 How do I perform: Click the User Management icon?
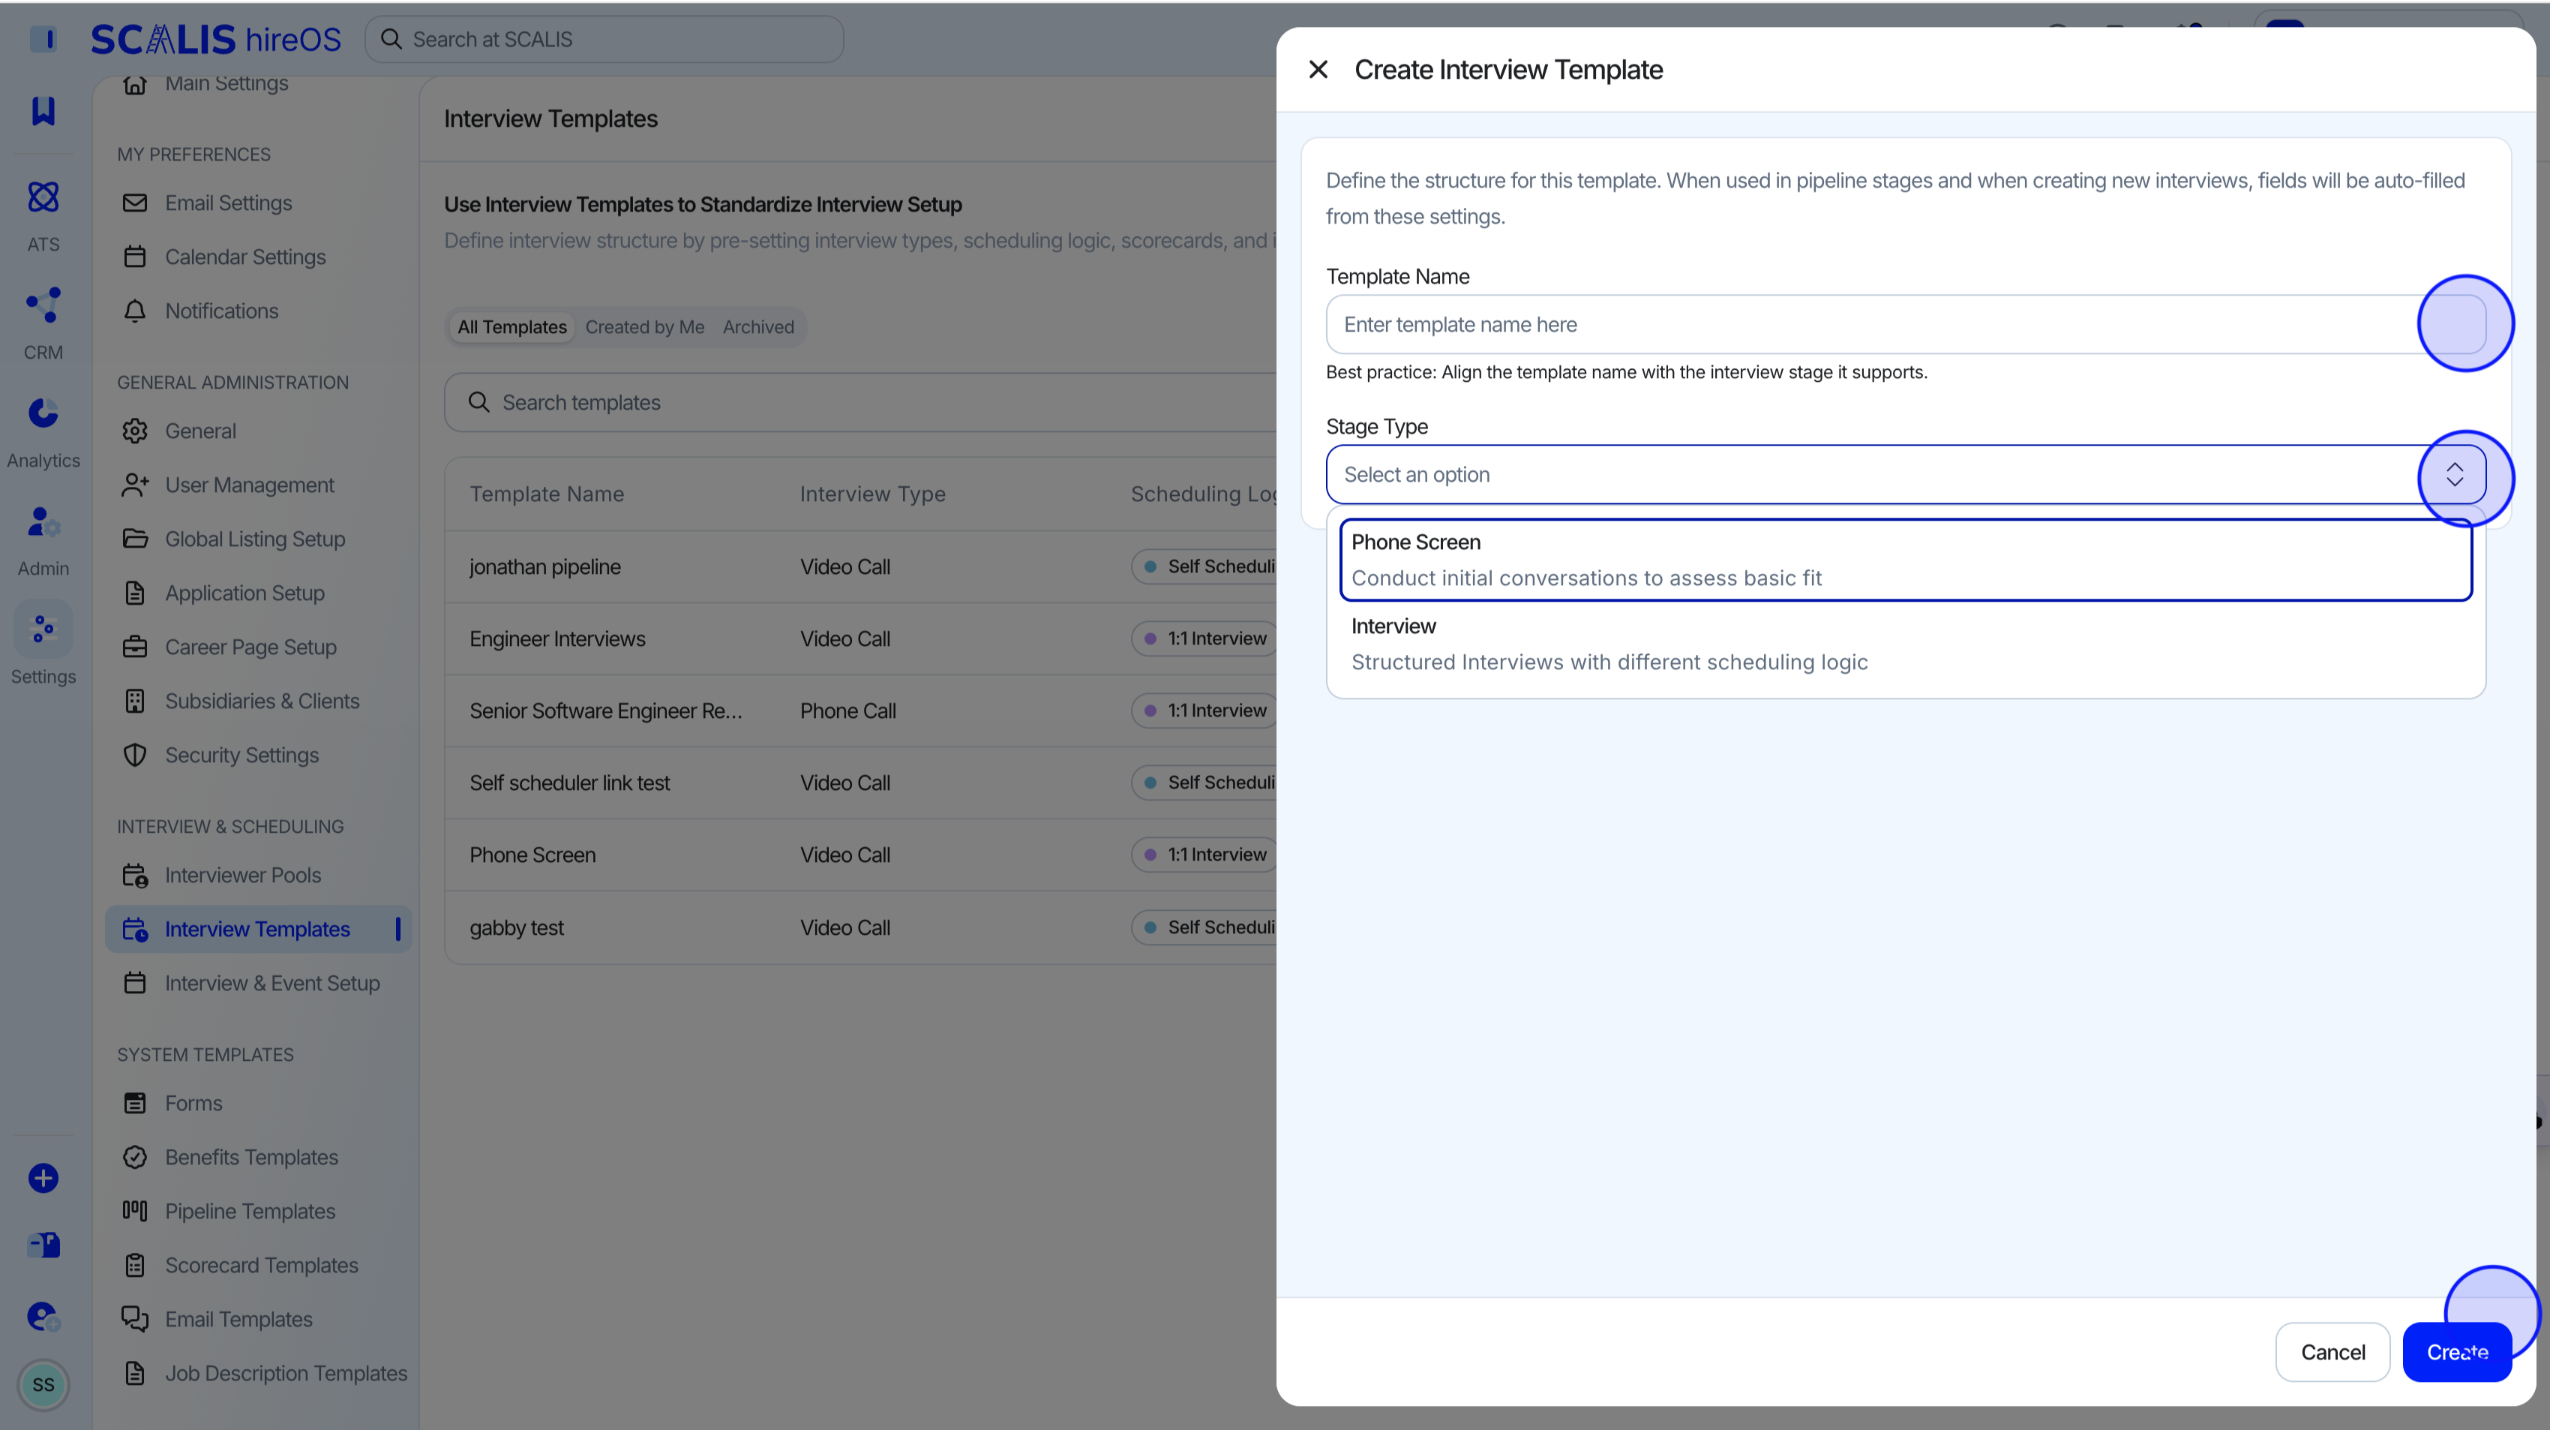135,485
